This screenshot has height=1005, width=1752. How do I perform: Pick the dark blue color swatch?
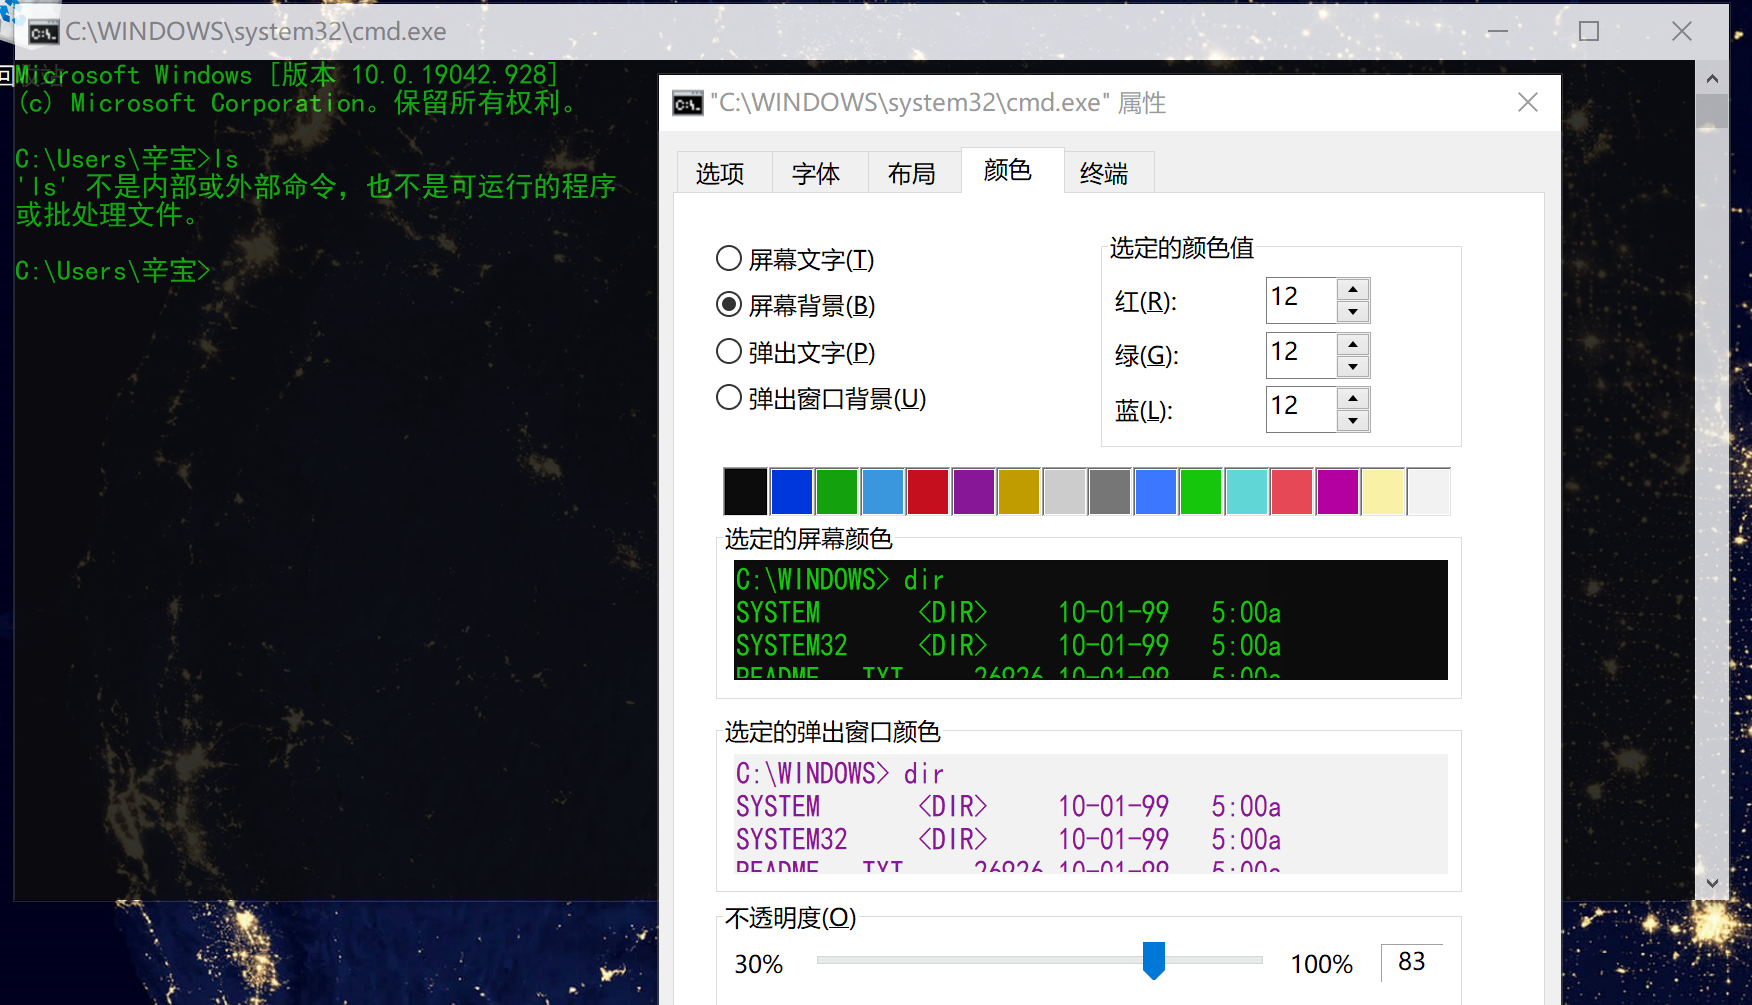(x=791, y=491)
